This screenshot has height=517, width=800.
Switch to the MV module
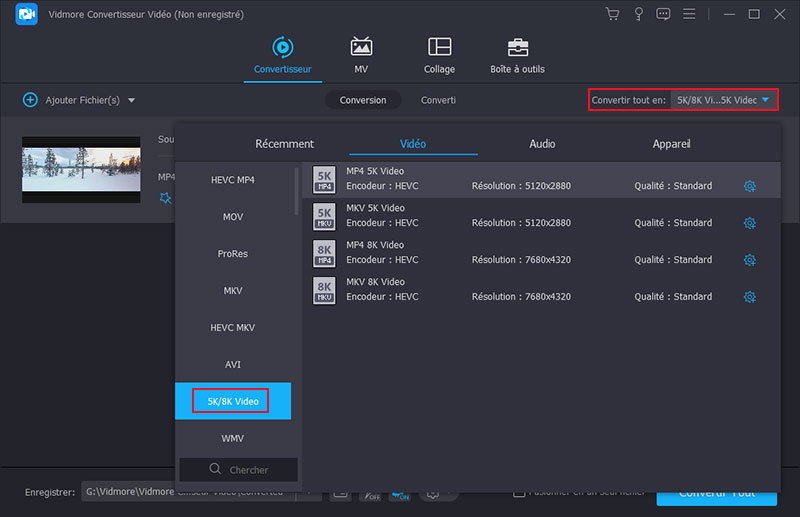[x=361, y=55]
